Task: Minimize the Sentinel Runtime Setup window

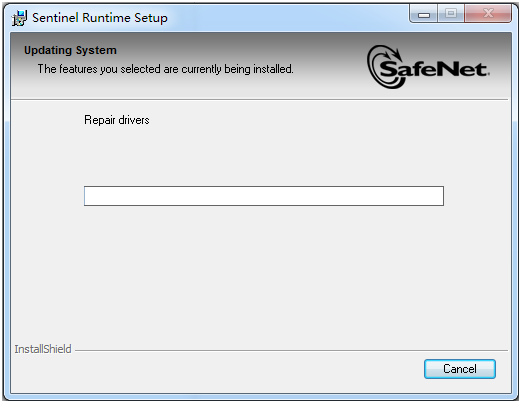Action: [424, 14]
